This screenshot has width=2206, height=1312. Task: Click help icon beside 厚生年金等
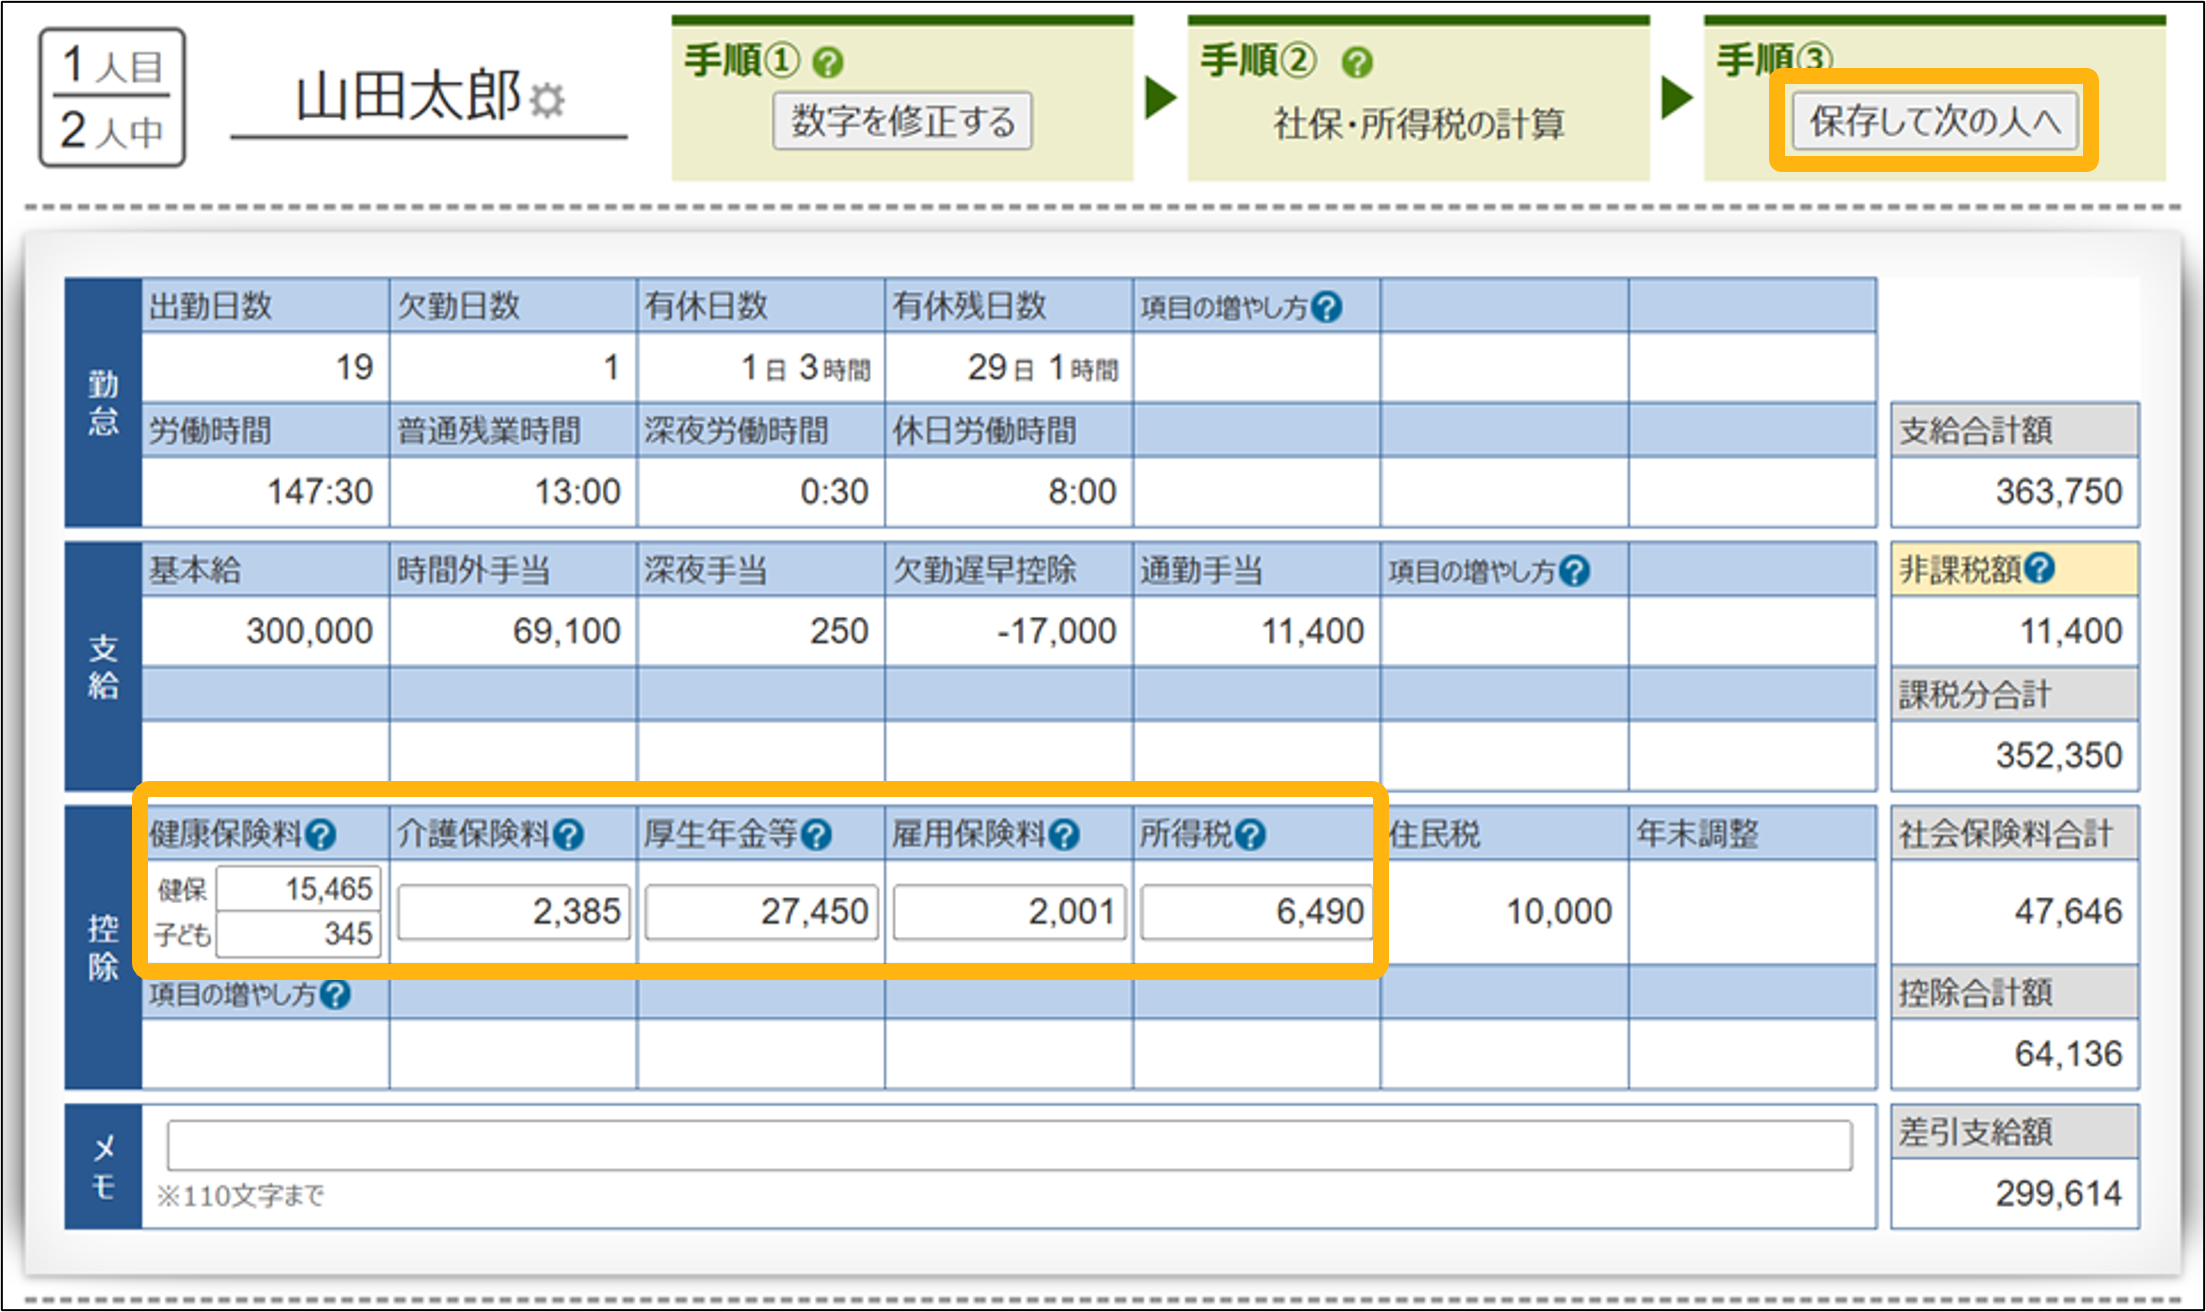tap(817, 834)
